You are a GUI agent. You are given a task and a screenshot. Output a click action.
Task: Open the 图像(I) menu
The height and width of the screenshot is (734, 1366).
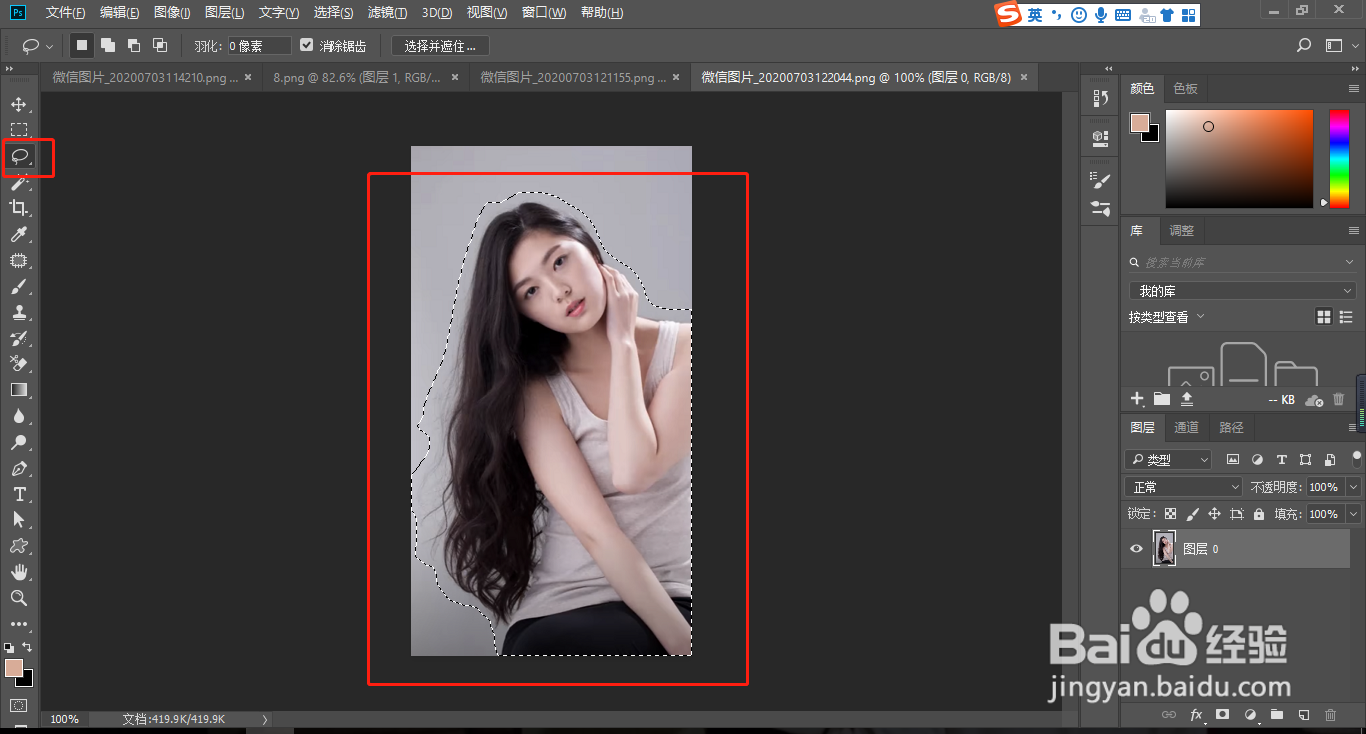click(172, 13)
